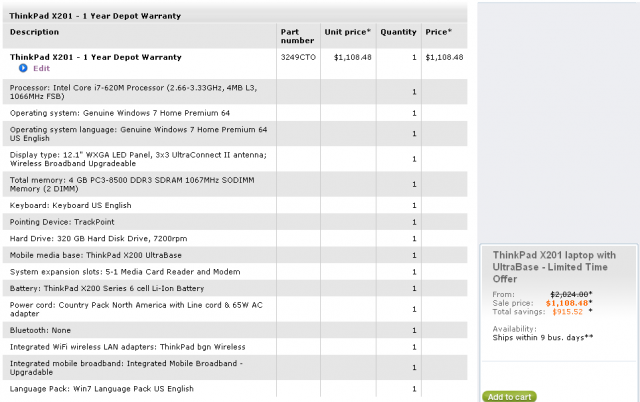Click the Hard Drive 320 GB row
640x402 pixels.
[235, 238]
